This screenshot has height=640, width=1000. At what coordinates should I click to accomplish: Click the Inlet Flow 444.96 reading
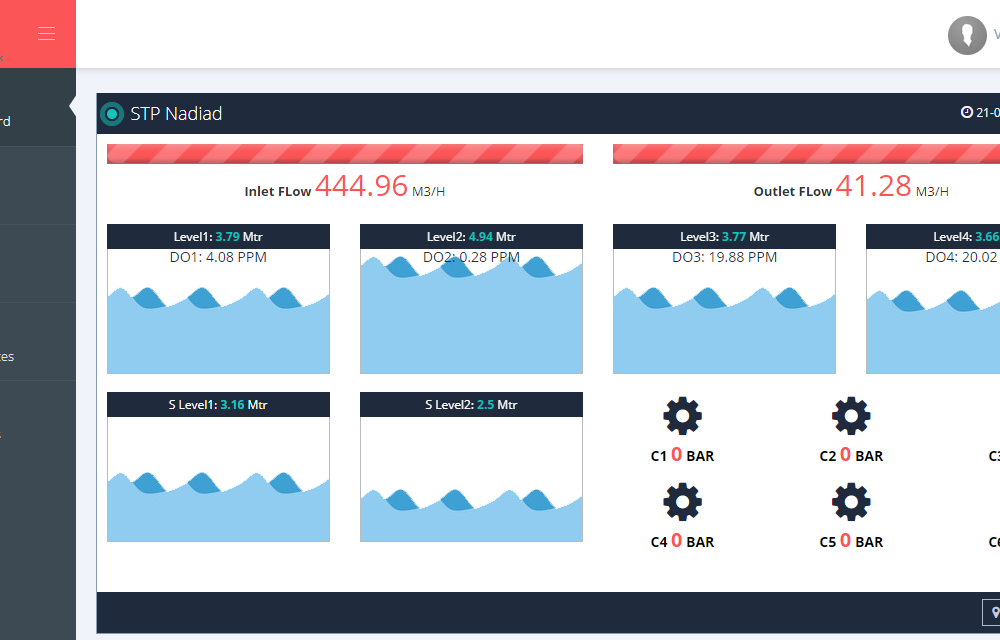point(361,186)
